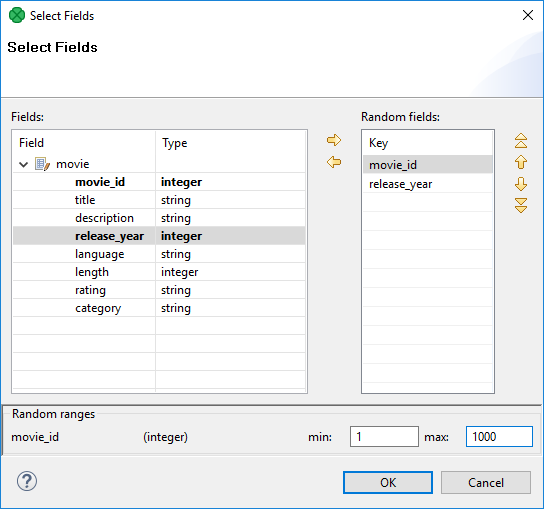Click the min value input field
The image size is (544, 509).
[384, 436]
